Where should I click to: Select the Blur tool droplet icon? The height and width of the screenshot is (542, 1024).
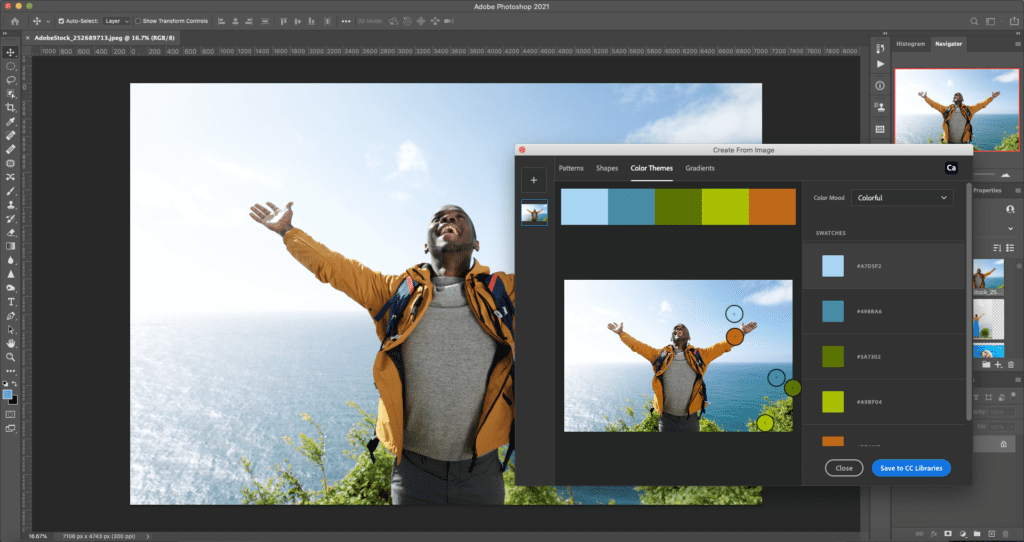pos(10,260)
